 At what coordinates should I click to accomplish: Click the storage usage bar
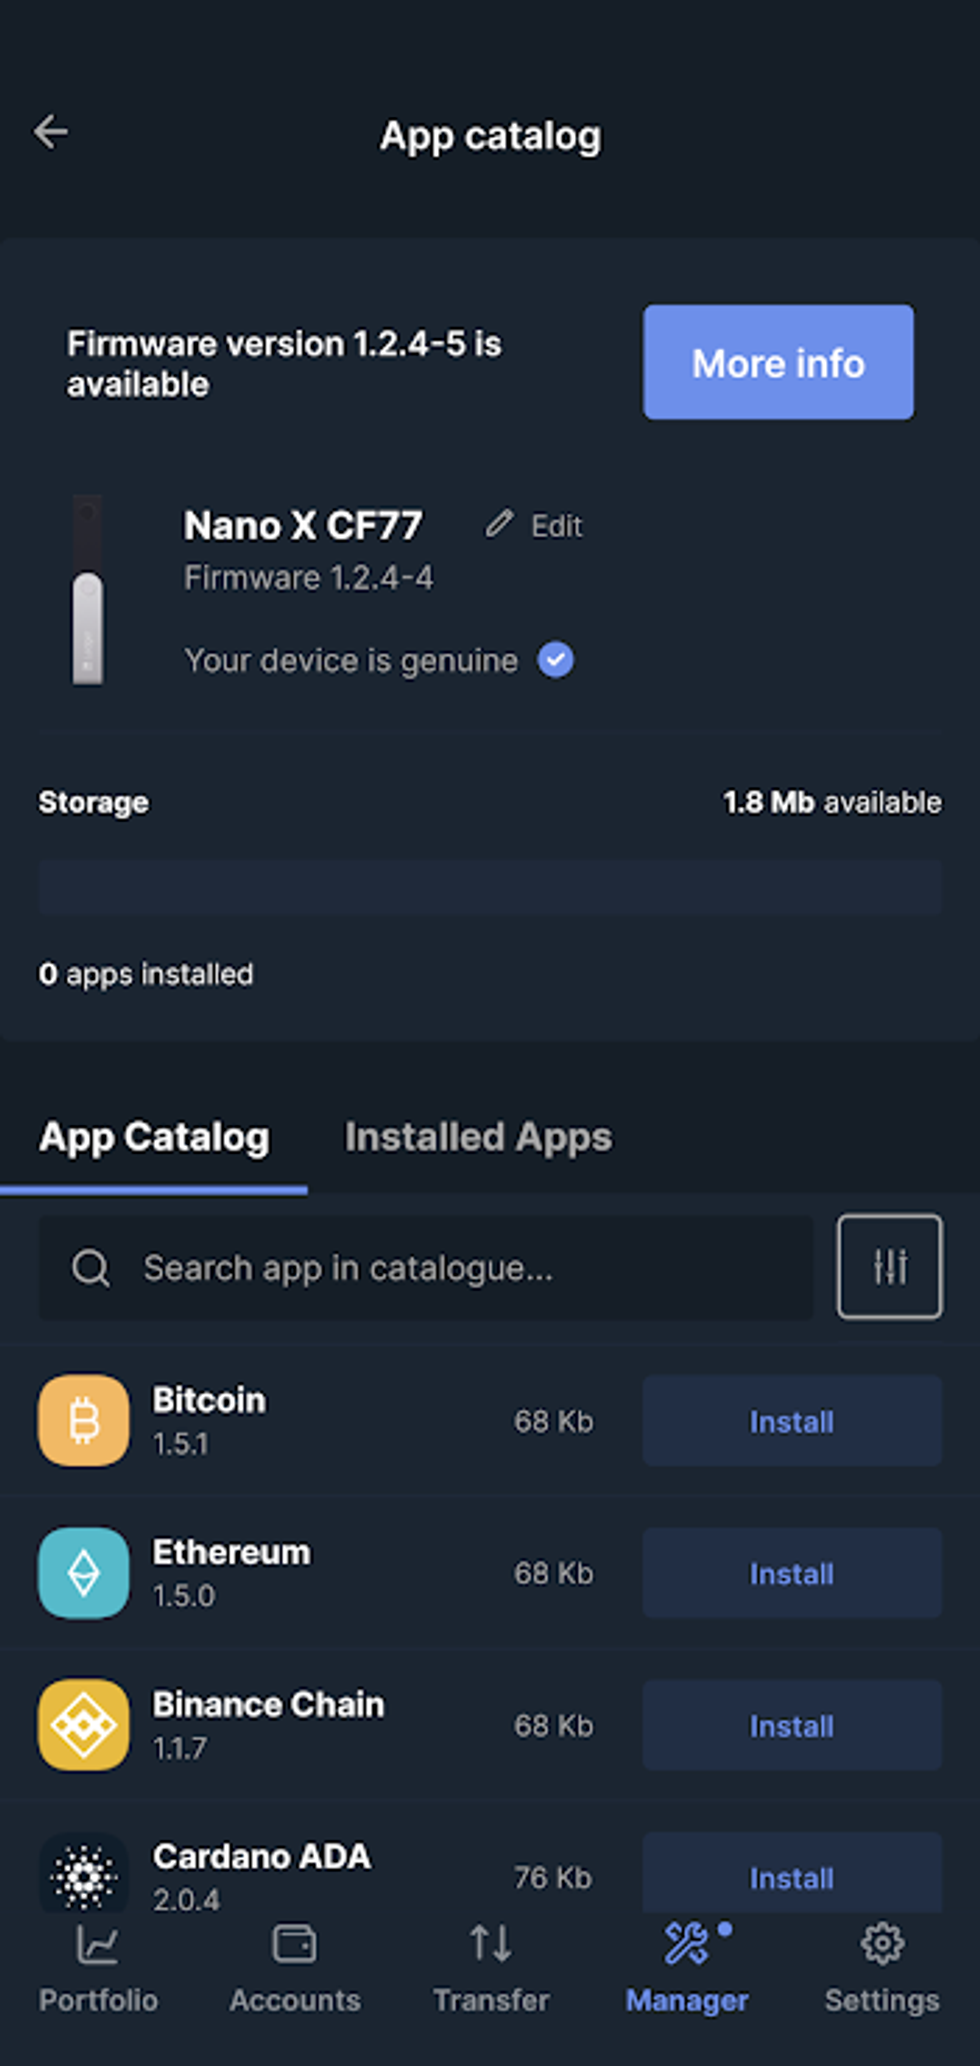tap(489, 886)
